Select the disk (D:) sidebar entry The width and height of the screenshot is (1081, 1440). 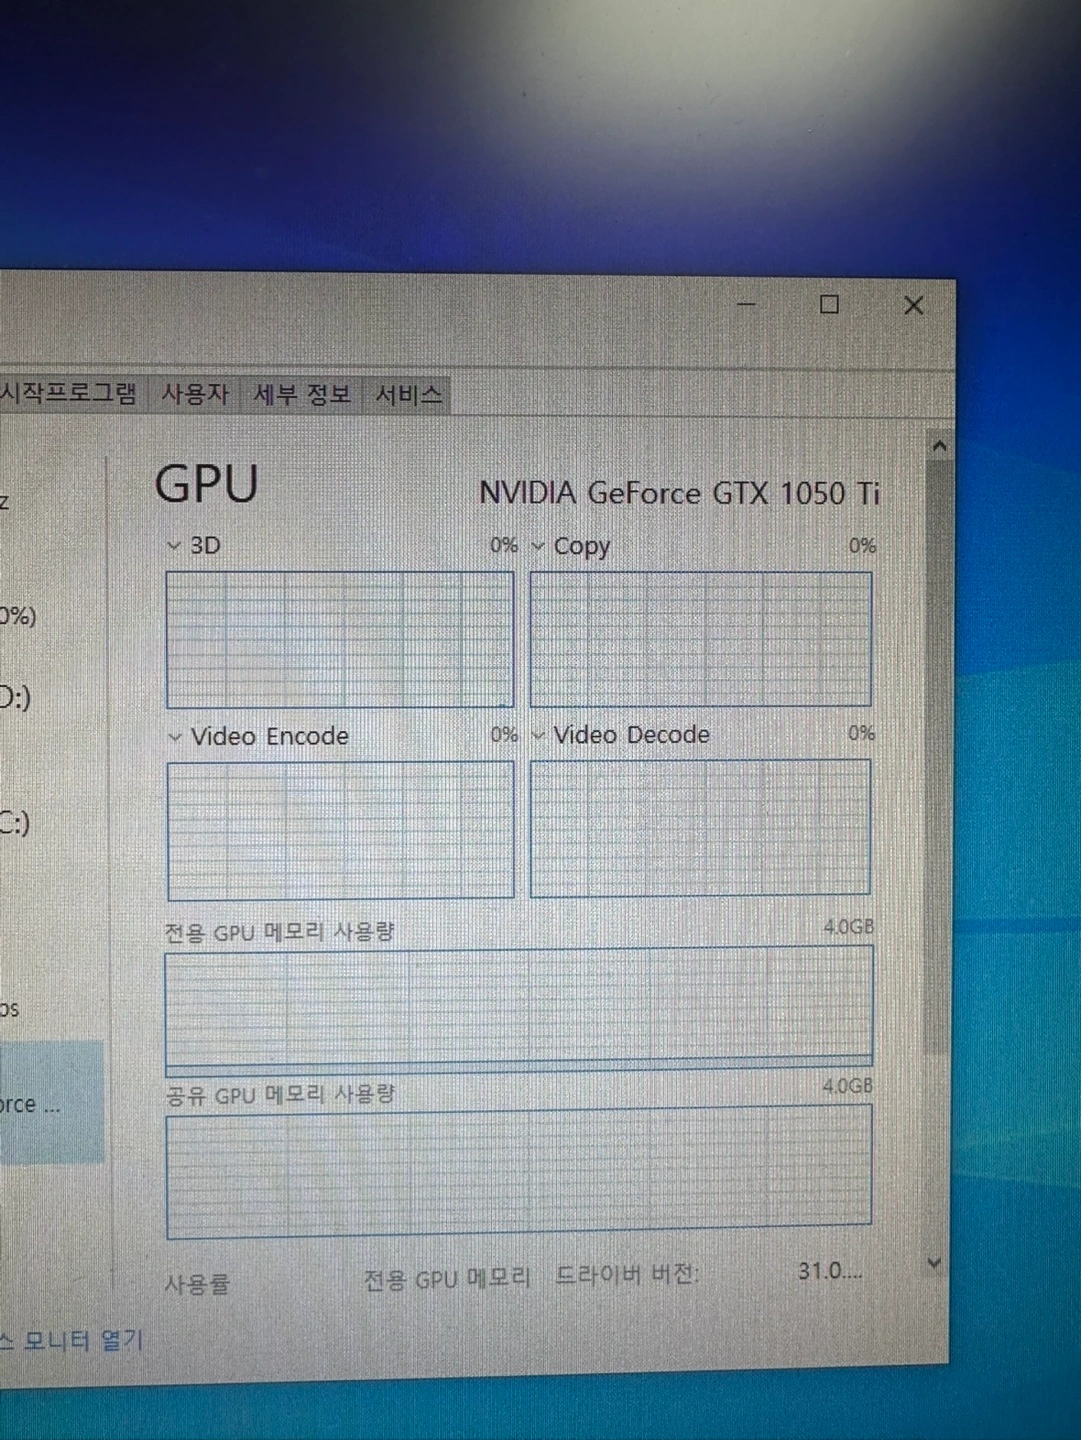(15, 697)
